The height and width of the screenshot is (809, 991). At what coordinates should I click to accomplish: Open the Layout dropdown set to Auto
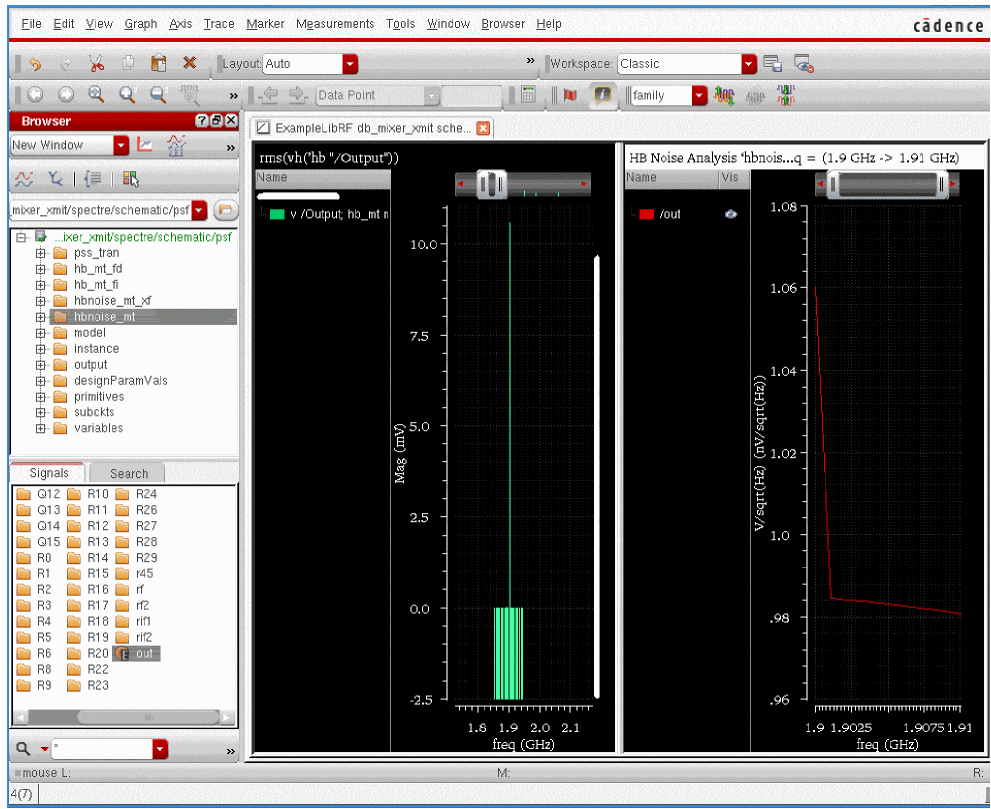coord(349,64)
